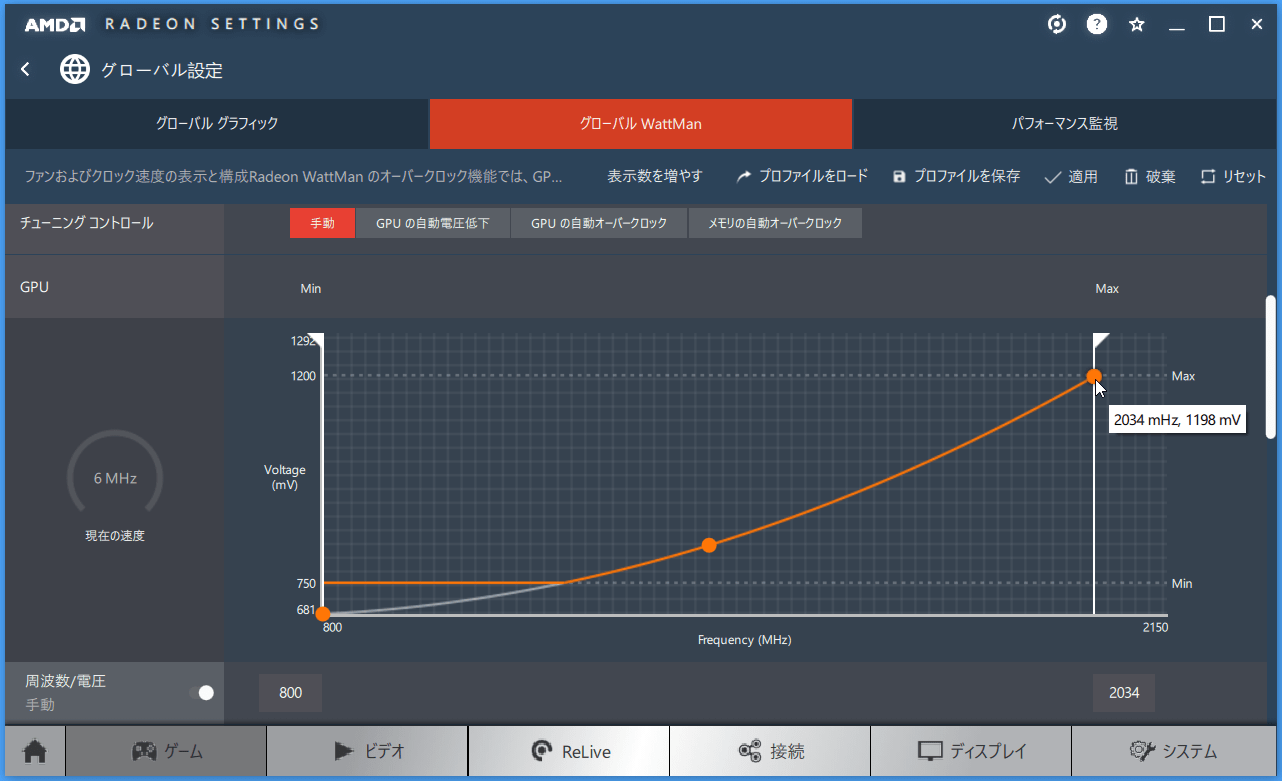Select GPU の自動オーバークロック
The width and height of the screenshot is (1282, 781).
(x=599, y=223)
